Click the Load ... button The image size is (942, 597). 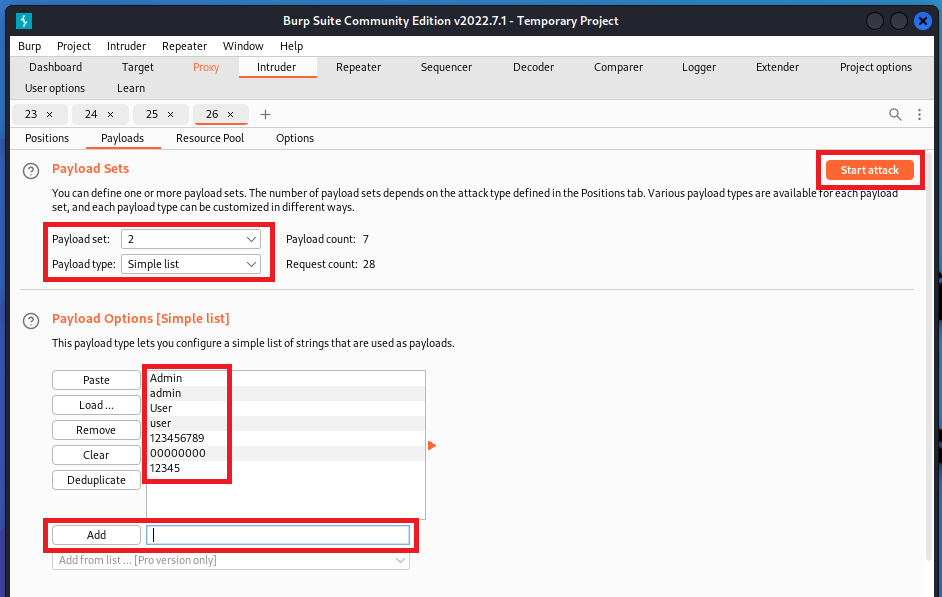point(96,405)
